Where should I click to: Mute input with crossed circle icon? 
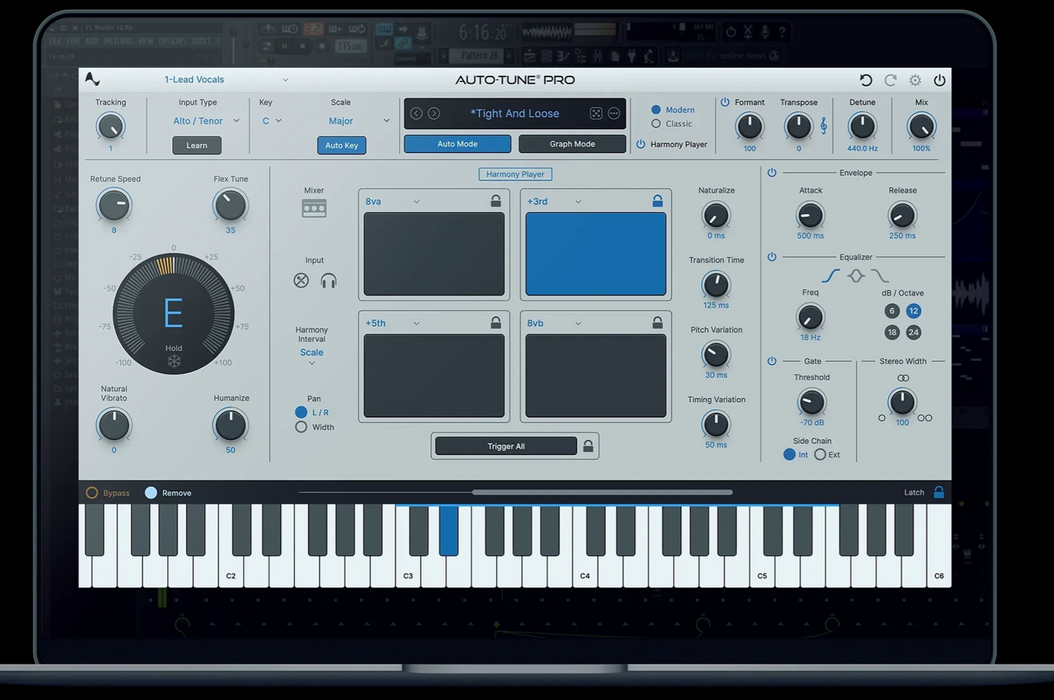[301, 280]
